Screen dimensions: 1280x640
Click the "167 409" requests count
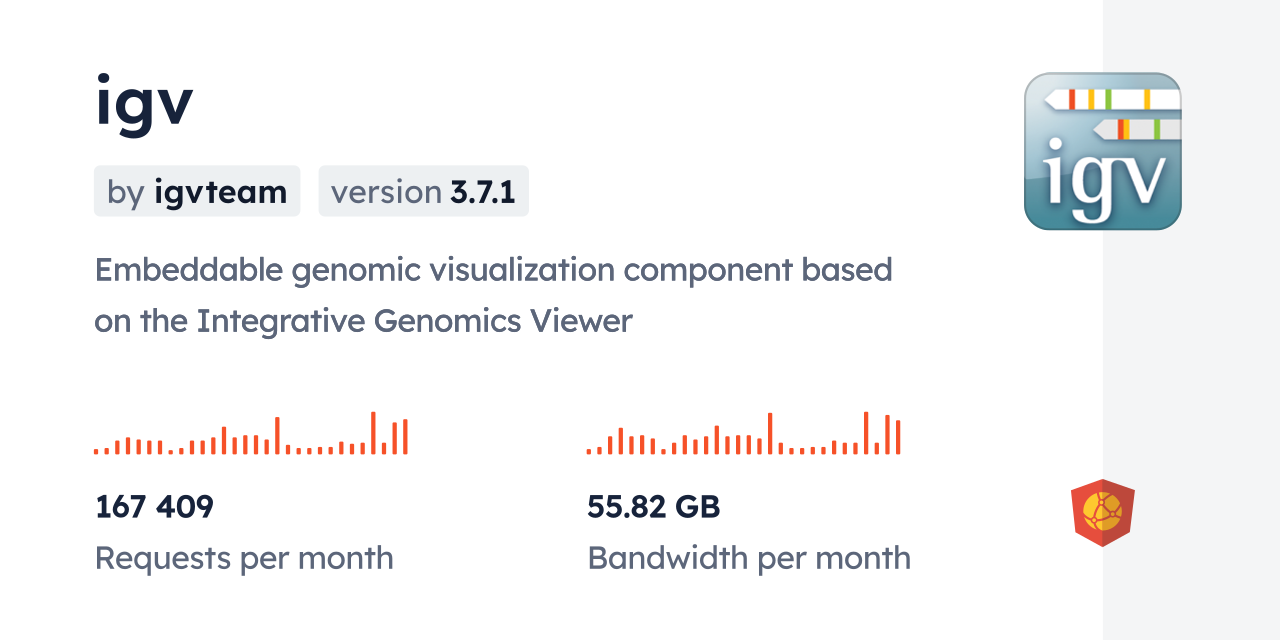coord(154,507)
